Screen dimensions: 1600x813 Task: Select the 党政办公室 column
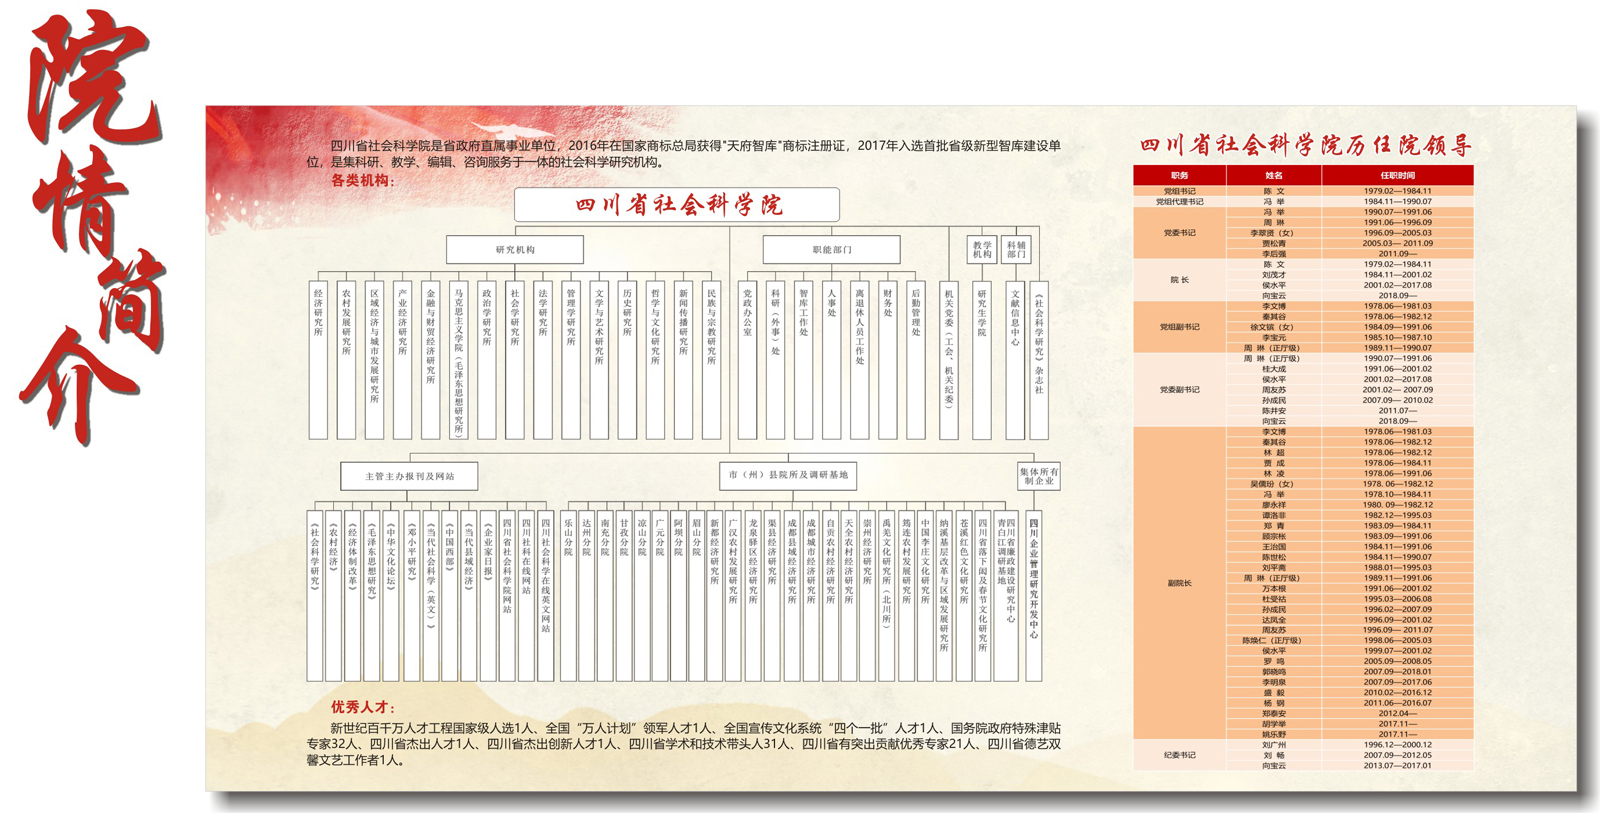747,359
